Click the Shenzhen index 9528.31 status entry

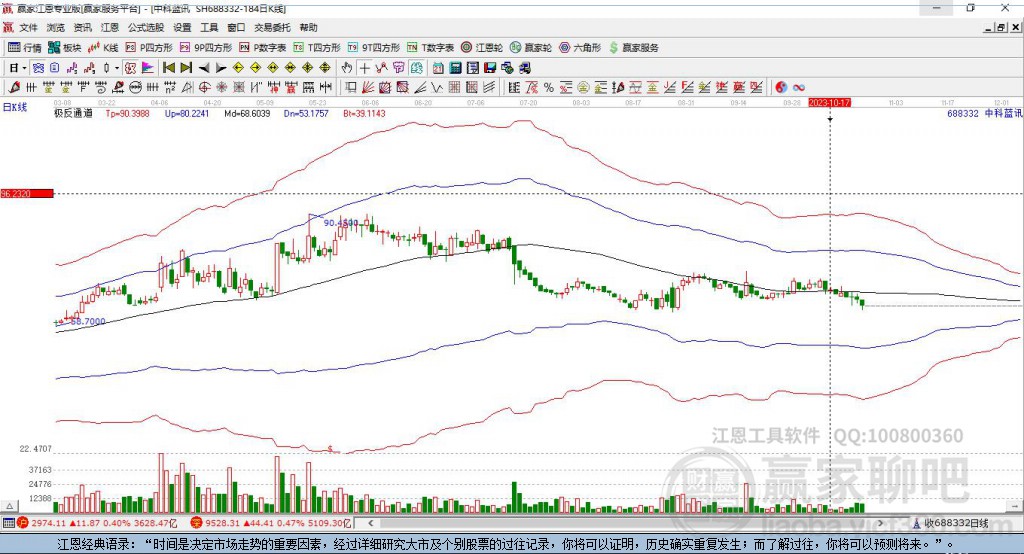tap(271, 523)
